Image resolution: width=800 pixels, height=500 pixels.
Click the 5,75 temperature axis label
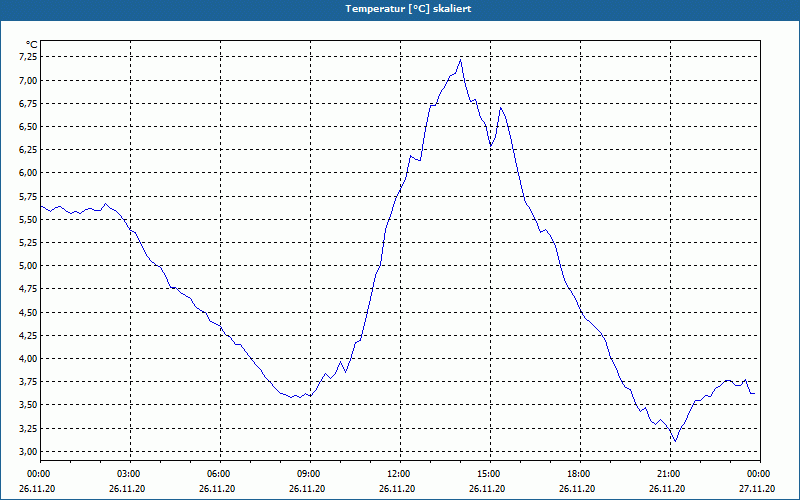pyautogui.click(x=29, y=196)
